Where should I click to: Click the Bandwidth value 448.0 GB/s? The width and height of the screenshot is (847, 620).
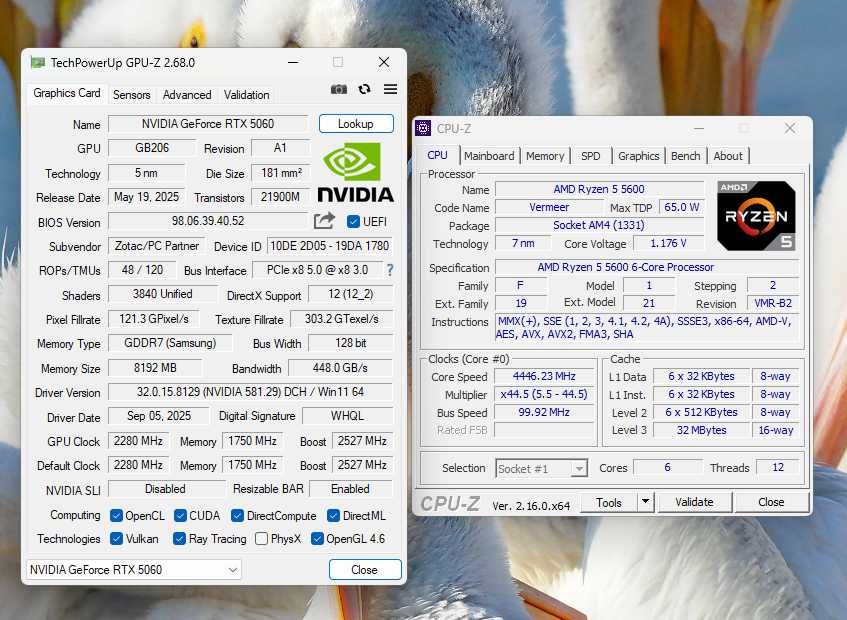[x=340, y=368]
